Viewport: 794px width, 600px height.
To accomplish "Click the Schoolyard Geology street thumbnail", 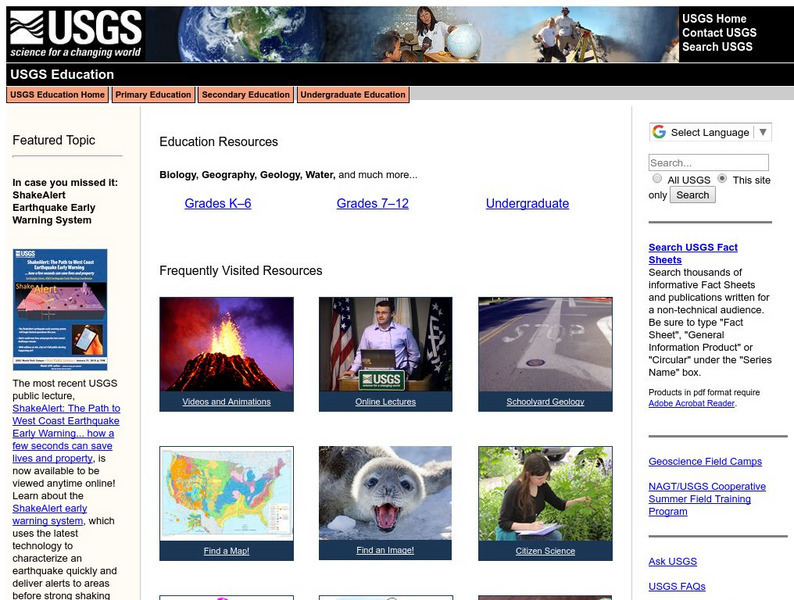I will [545, 344].
